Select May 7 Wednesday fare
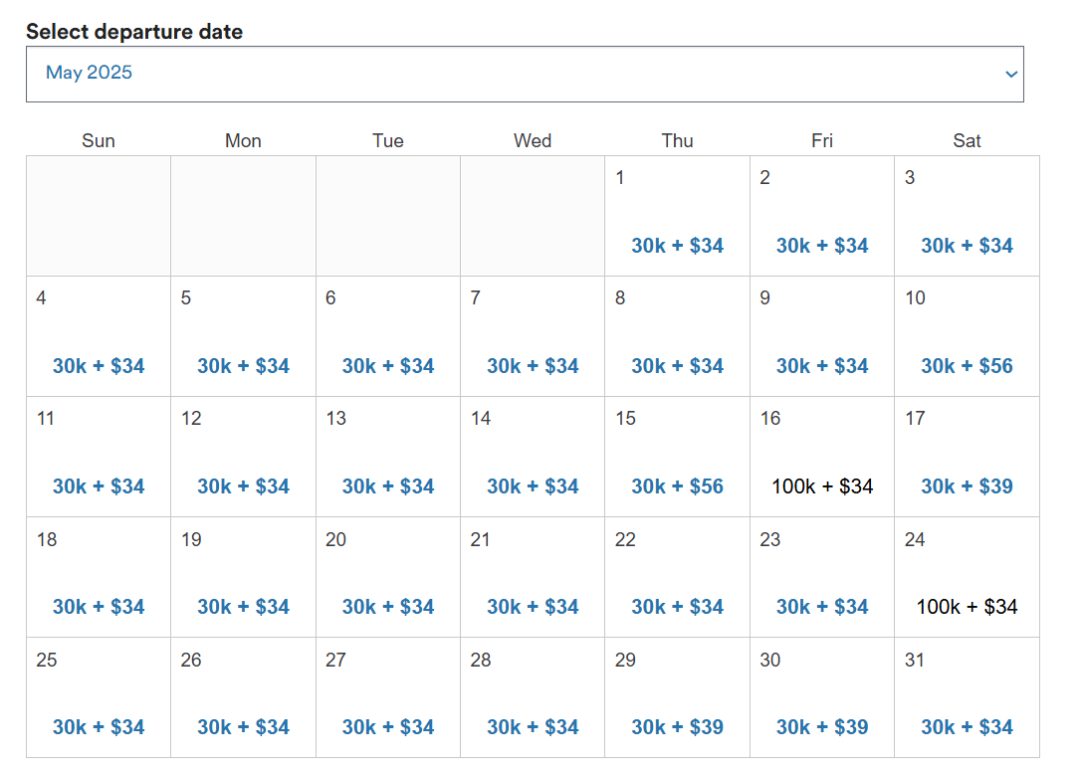 (532, 336)
